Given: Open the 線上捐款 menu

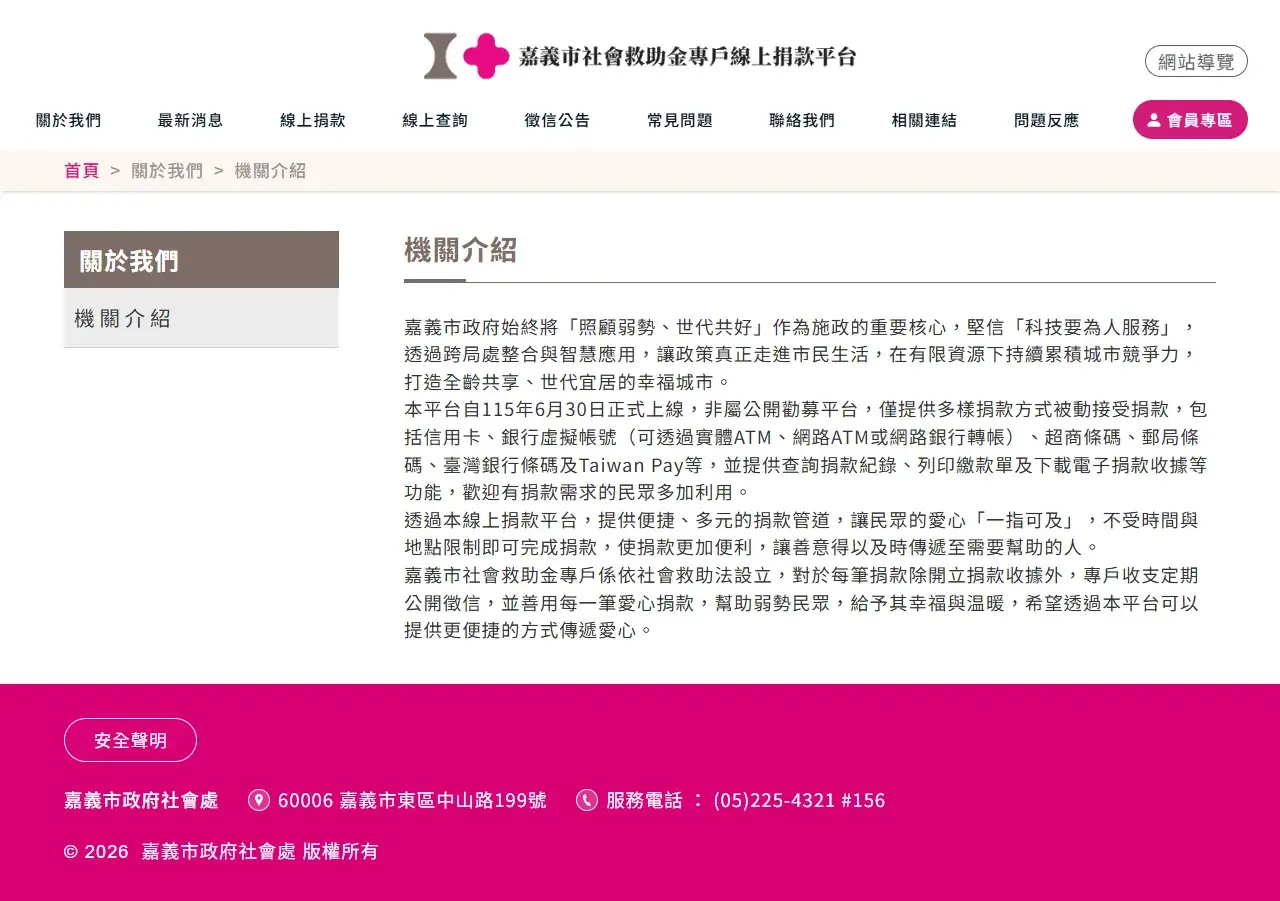Looking at the screenshot, I should [x=313, y=120].
